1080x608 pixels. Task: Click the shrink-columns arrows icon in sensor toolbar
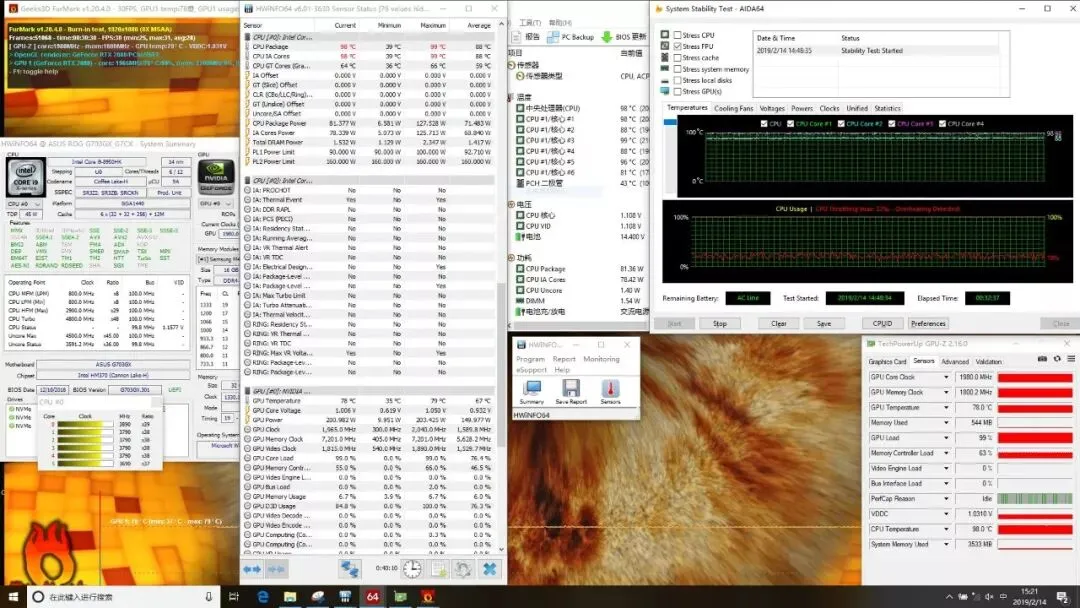coord(277,569)
